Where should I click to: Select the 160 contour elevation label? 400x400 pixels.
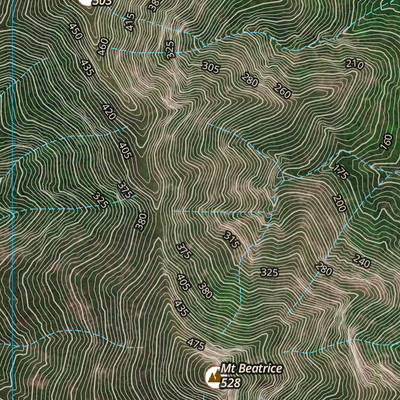click(x=386, y=142)
